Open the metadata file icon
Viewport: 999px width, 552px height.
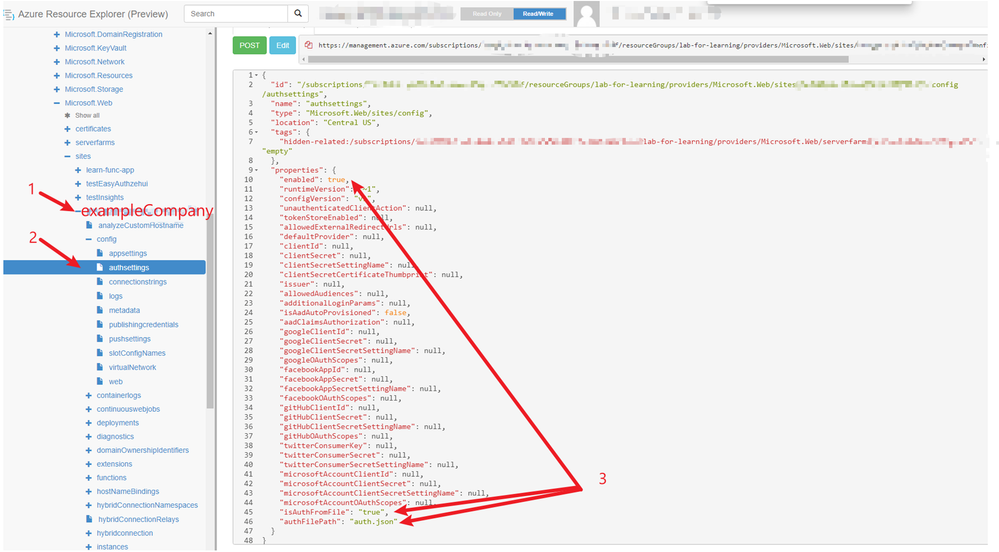click(x=100, y=310)
